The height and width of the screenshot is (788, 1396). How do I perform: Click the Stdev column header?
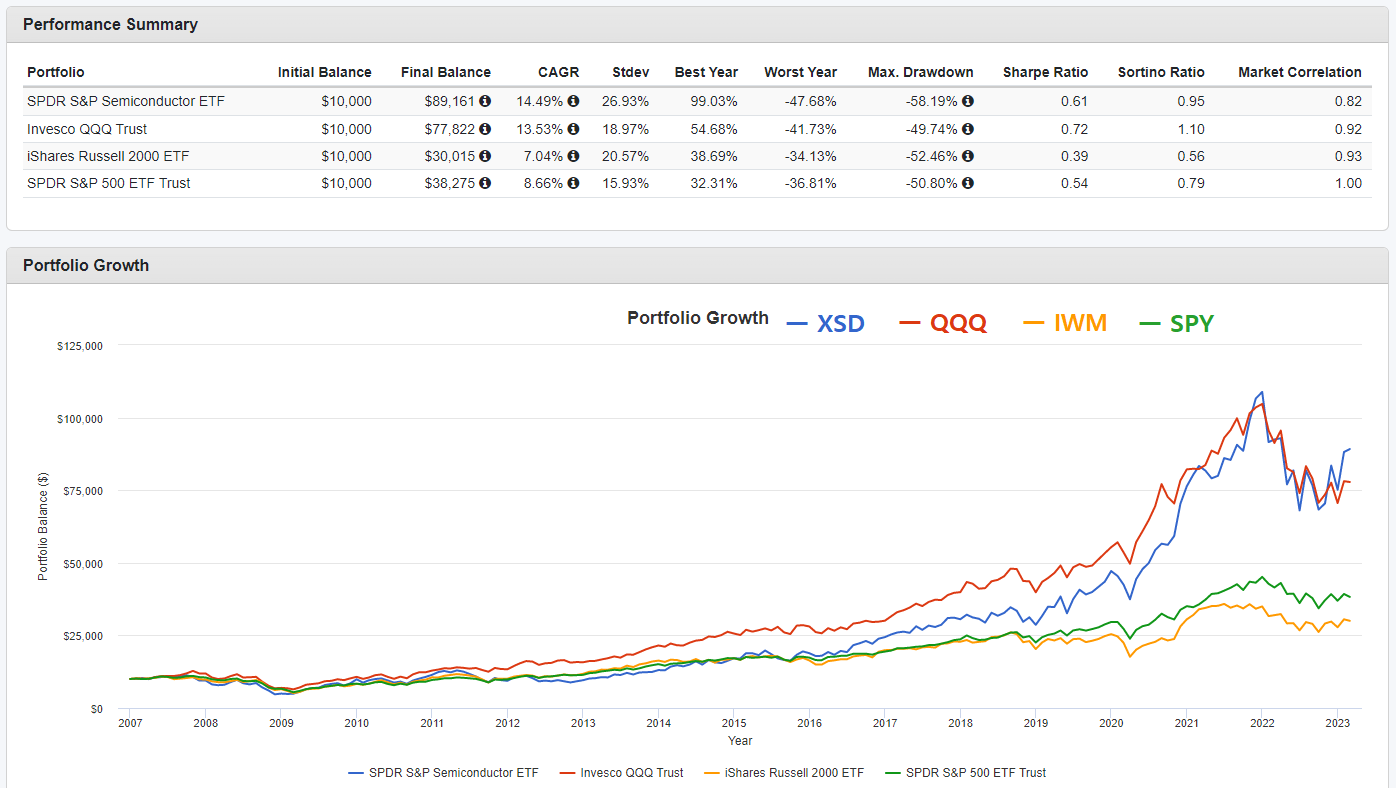click(x=631, y=72)
